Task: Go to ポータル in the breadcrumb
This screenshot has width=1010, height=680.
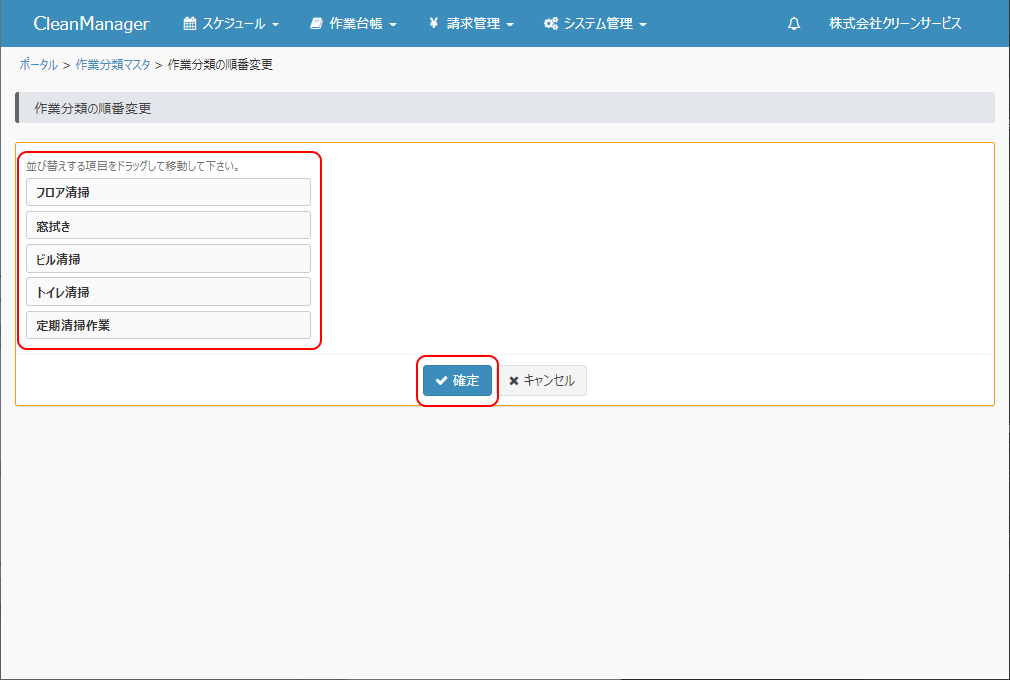Action: click(39, 64)
